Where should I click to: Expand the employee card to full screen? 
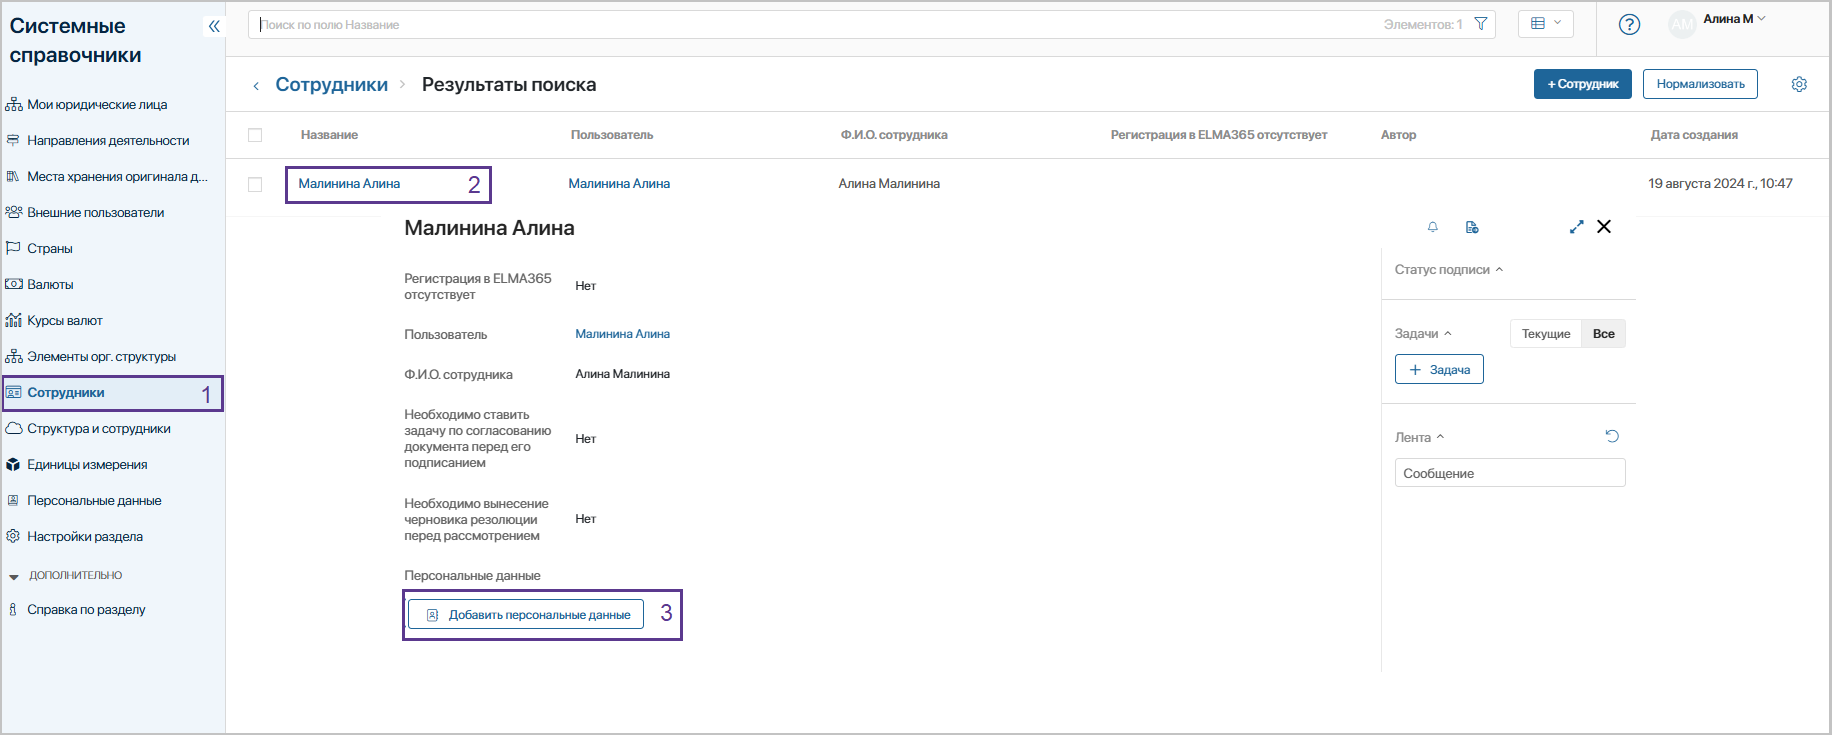pyautogui.click(x=1576, y=227)
